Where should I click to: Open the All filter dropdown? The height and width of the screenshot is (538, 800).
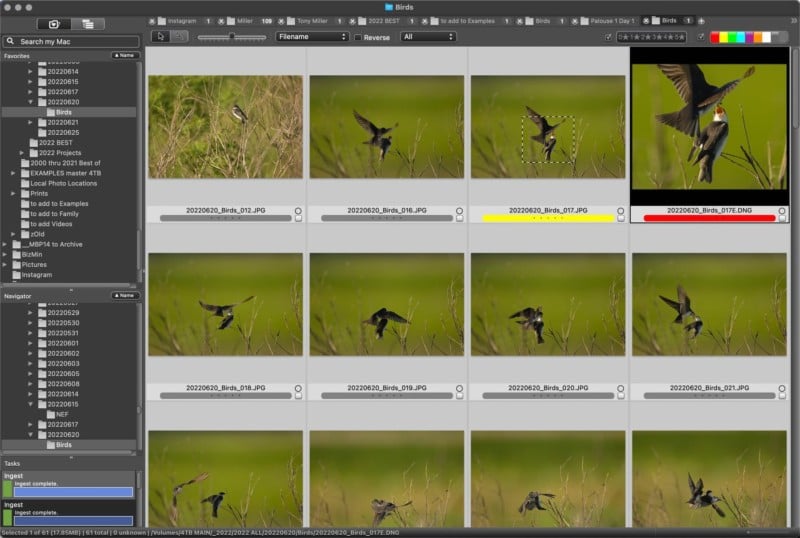[x=428, y=37]
